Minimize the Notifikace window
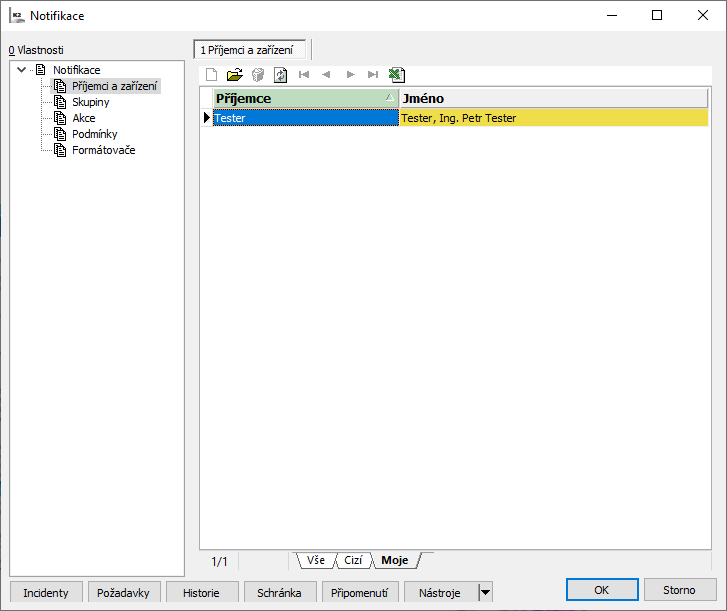Screen dimensions: 727x611 (x=612, y=15)
